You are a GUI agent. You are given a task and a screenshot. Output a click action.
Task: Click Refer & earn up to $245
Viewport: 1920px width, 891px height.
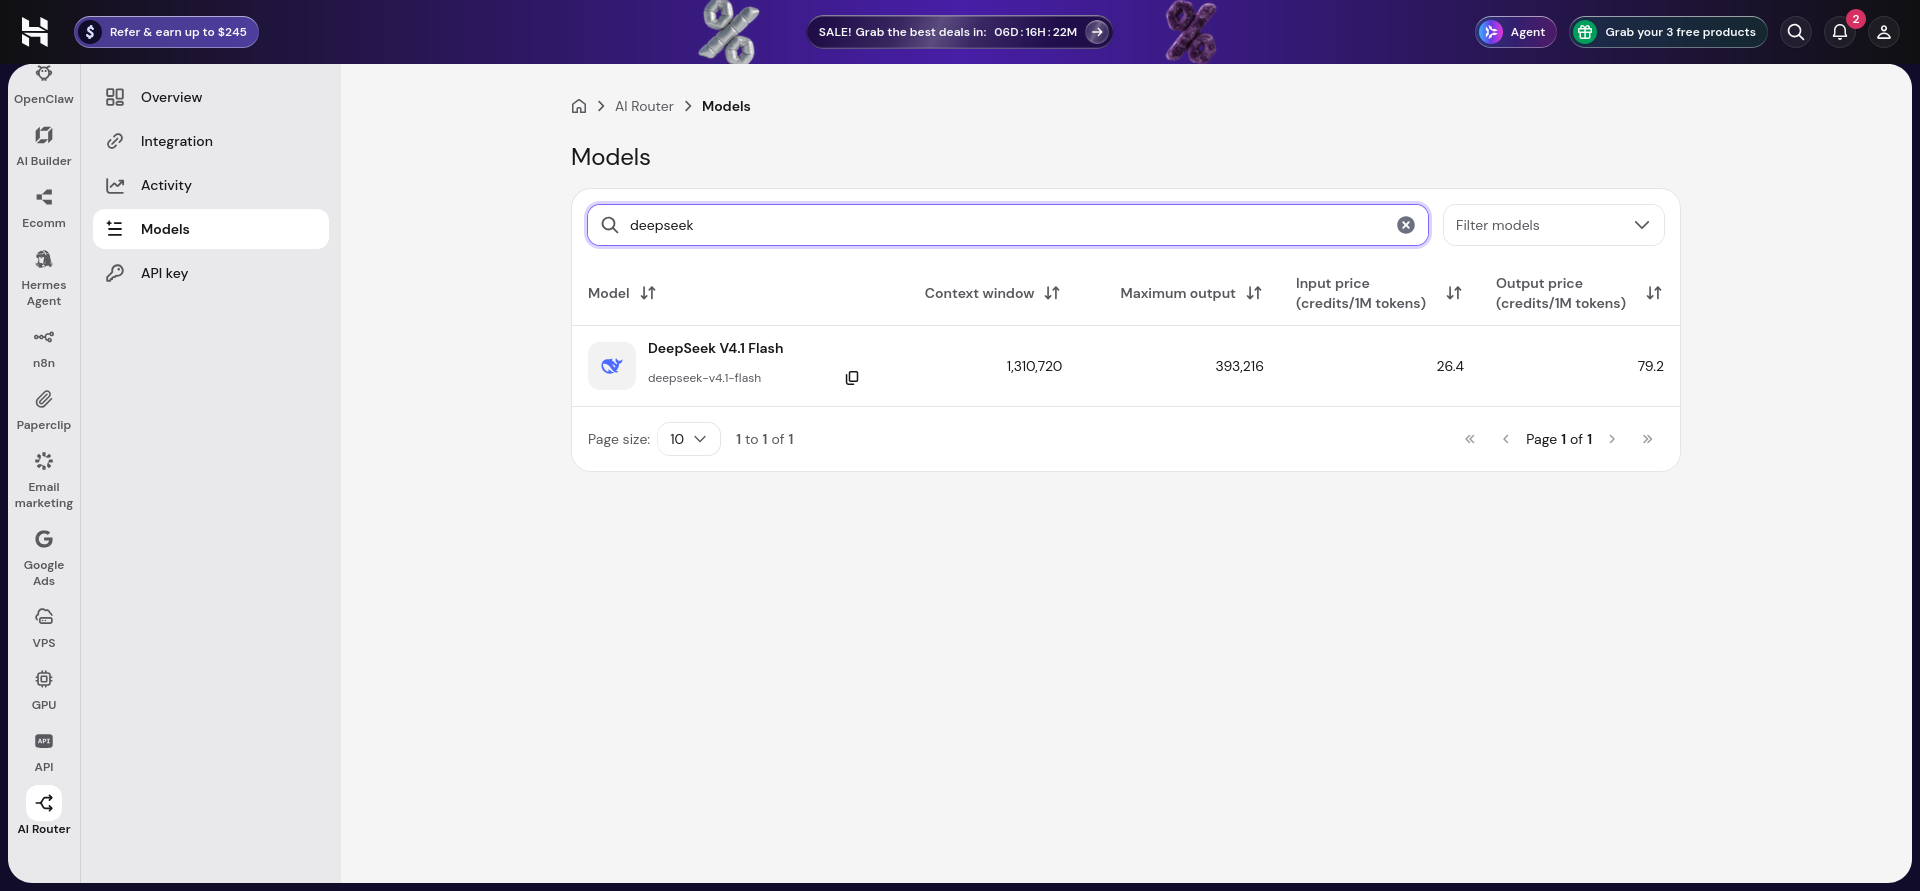(x=167, y=32)
